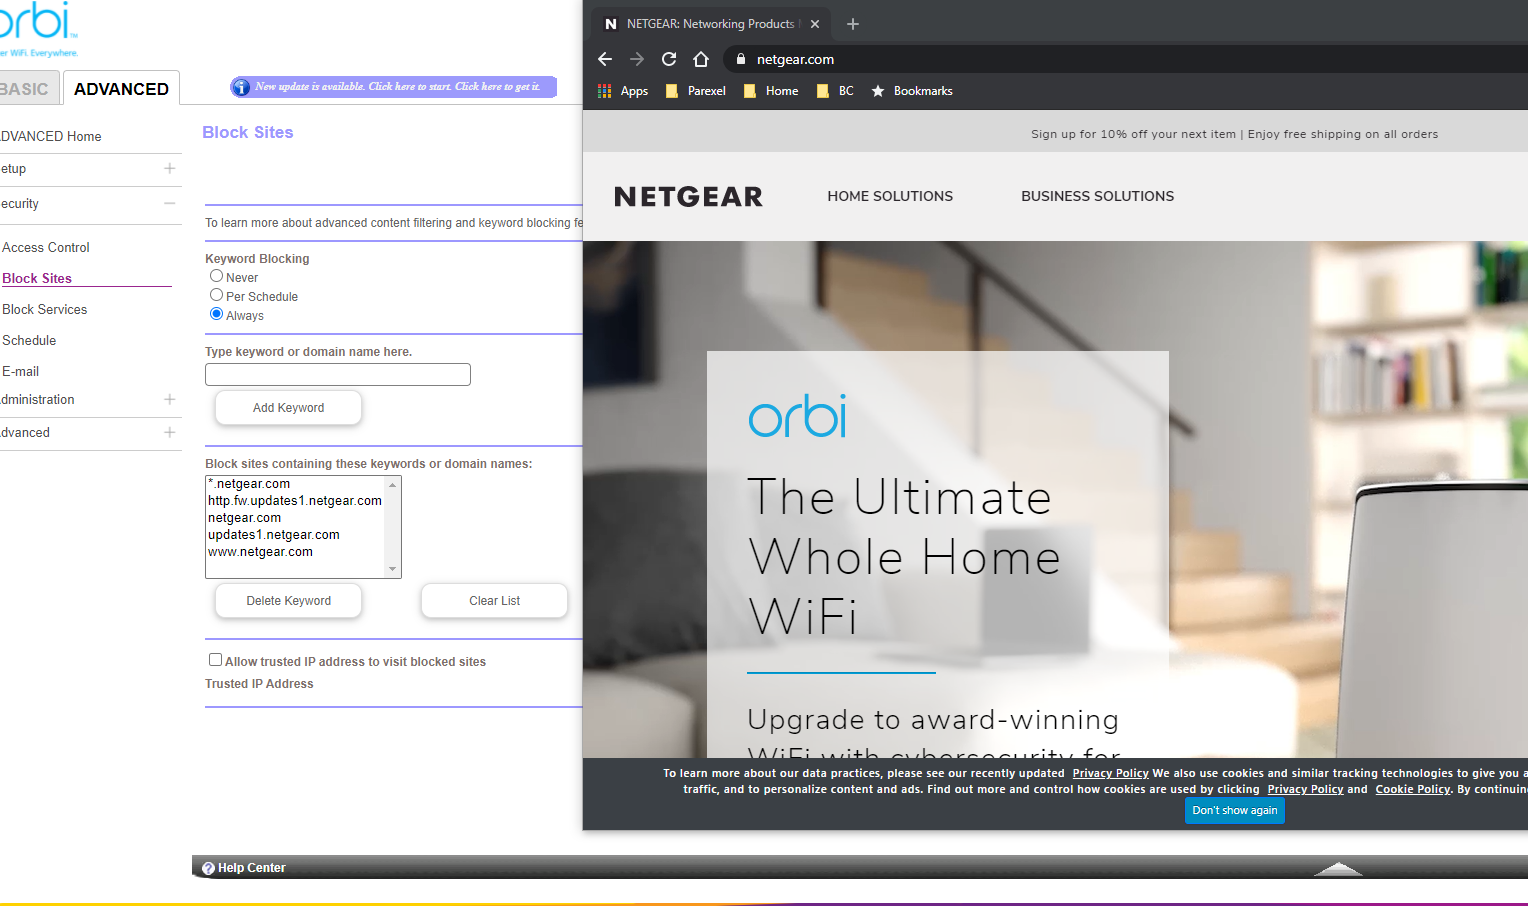Switch to the ADVANCED tab
The height and width of the screenshot is (906, 1528).
(x=121, y=89)
